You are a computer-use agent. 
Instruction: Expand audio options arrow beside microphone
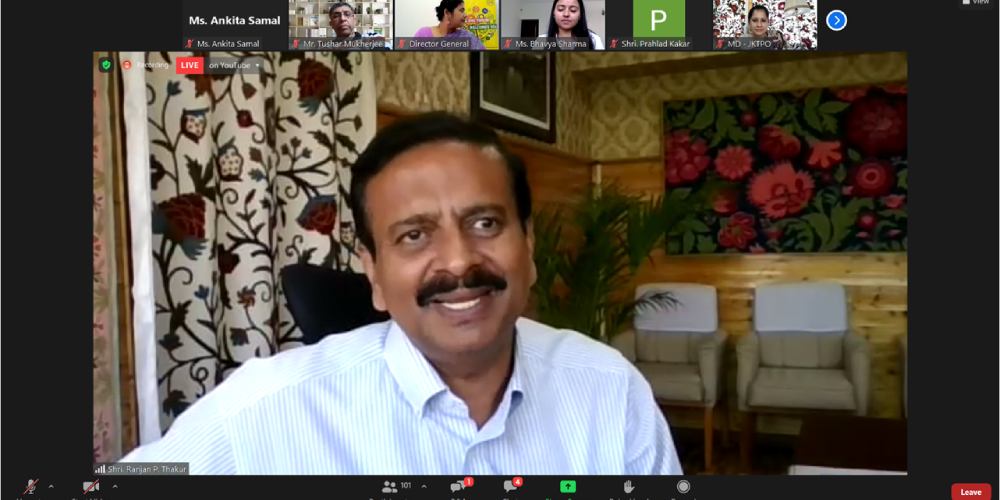click(51, 487)
